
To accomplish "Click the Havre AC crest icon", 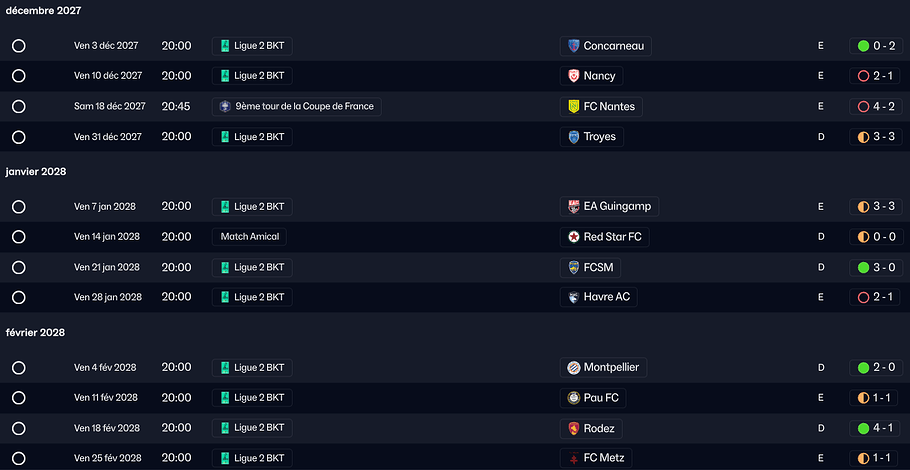I will click(574, 297).
